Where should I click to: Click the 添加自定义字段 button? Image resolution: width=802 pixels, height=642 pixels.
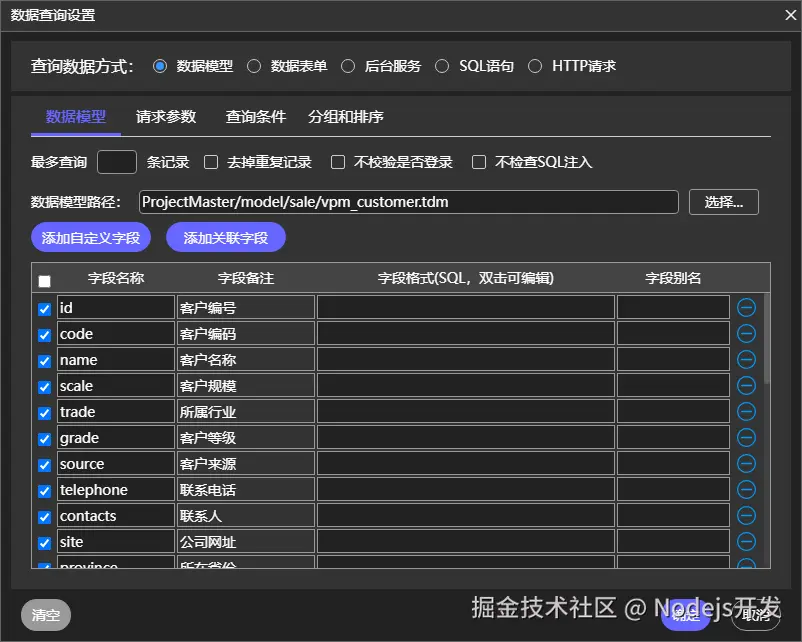[91, 237]
